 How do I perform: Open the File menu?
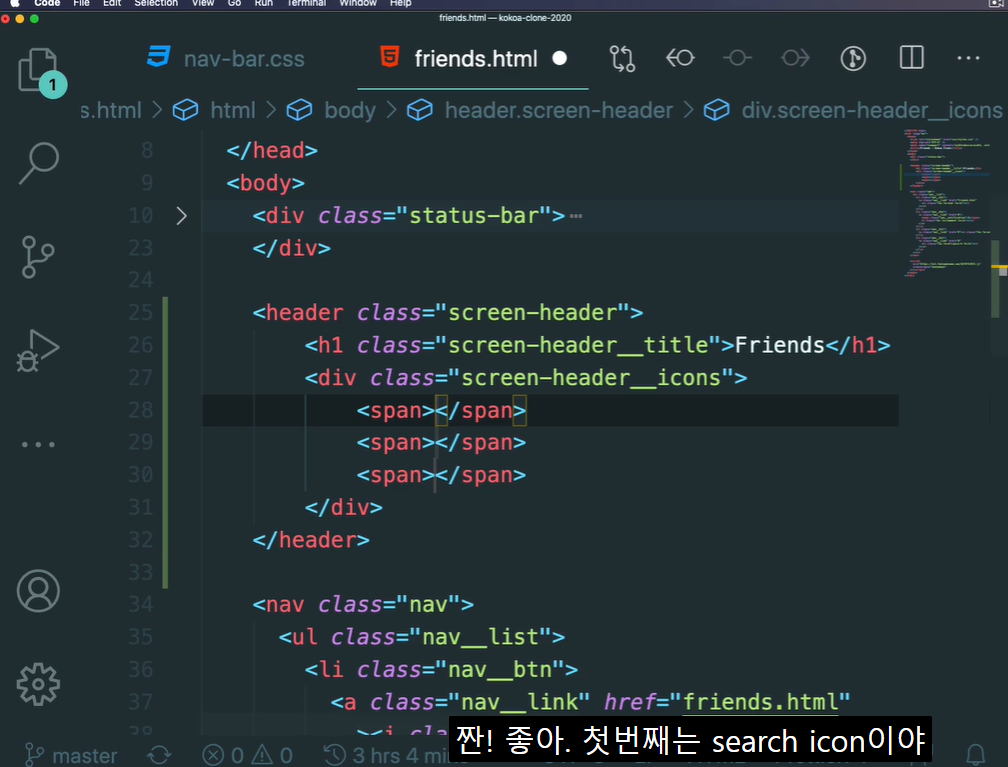[81, 3]
